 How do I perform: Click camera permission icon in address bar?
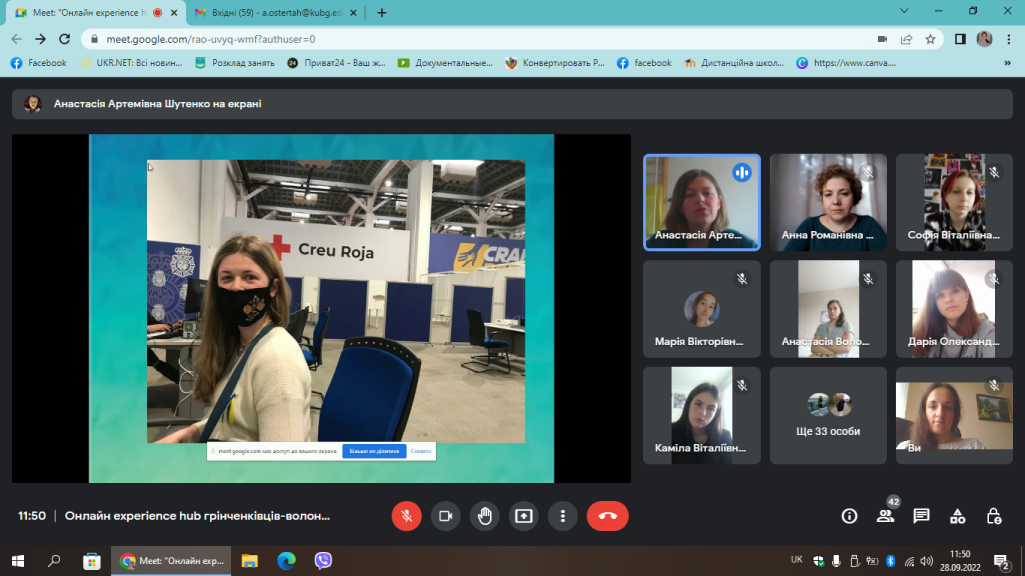pos(882,39)
